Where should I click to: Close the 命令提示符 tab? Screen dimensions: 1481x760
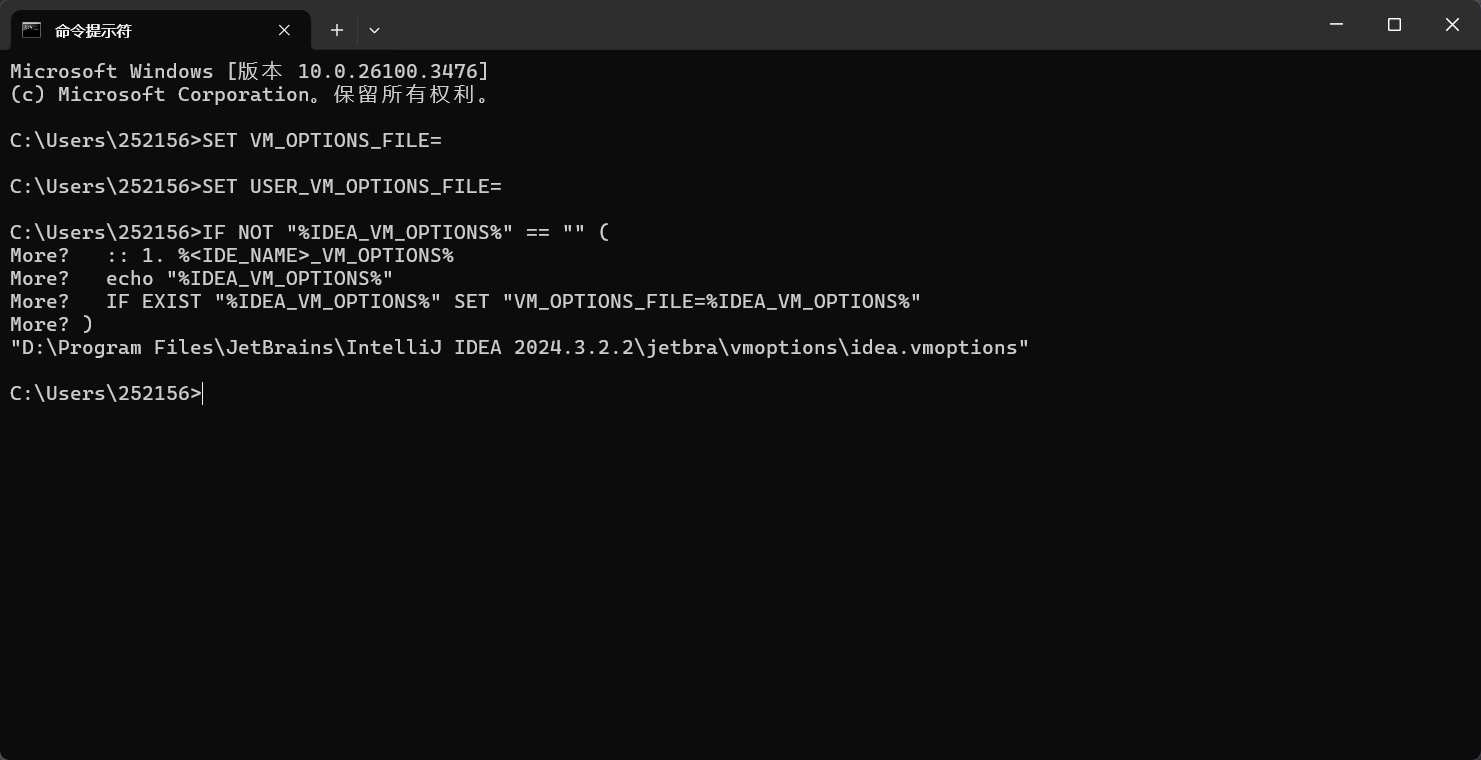(284, 30)
